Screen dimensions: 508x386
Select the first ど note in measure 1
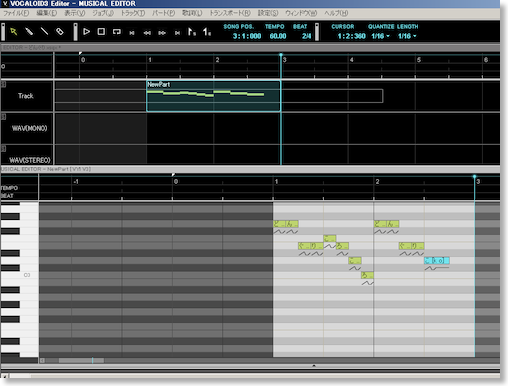(279, 224)
